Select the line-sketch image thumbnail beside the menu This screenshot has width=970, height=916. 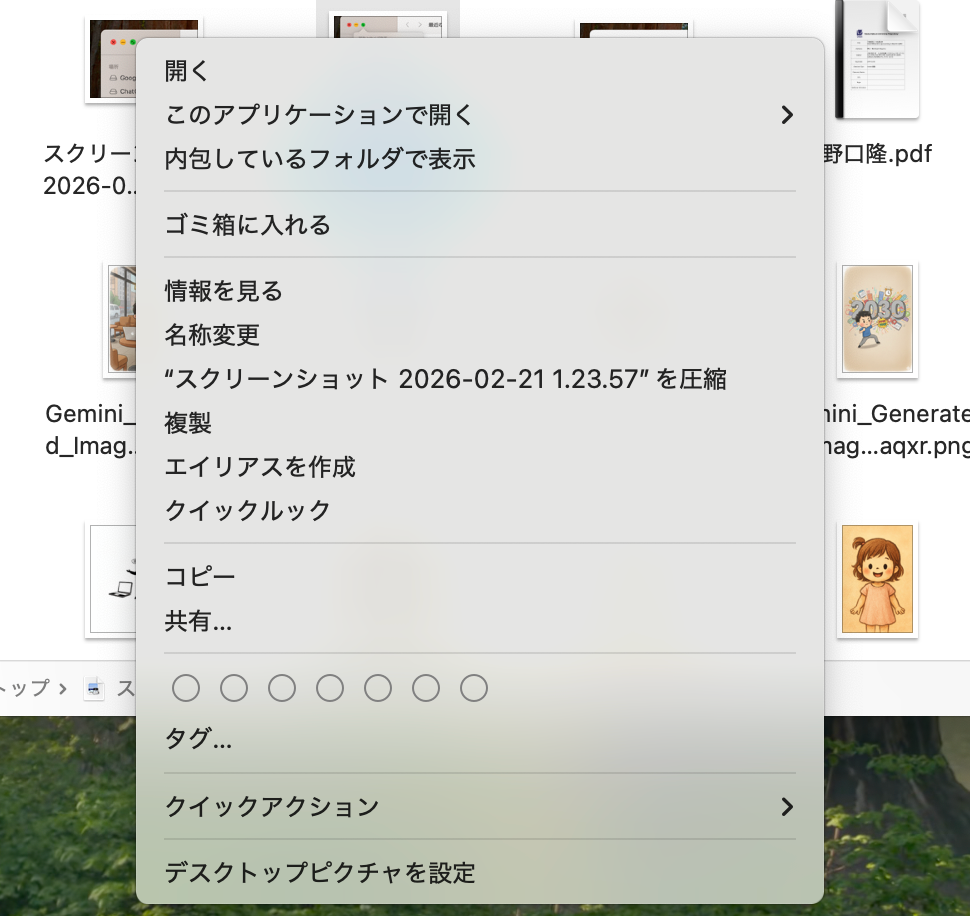tap(112, 580)
